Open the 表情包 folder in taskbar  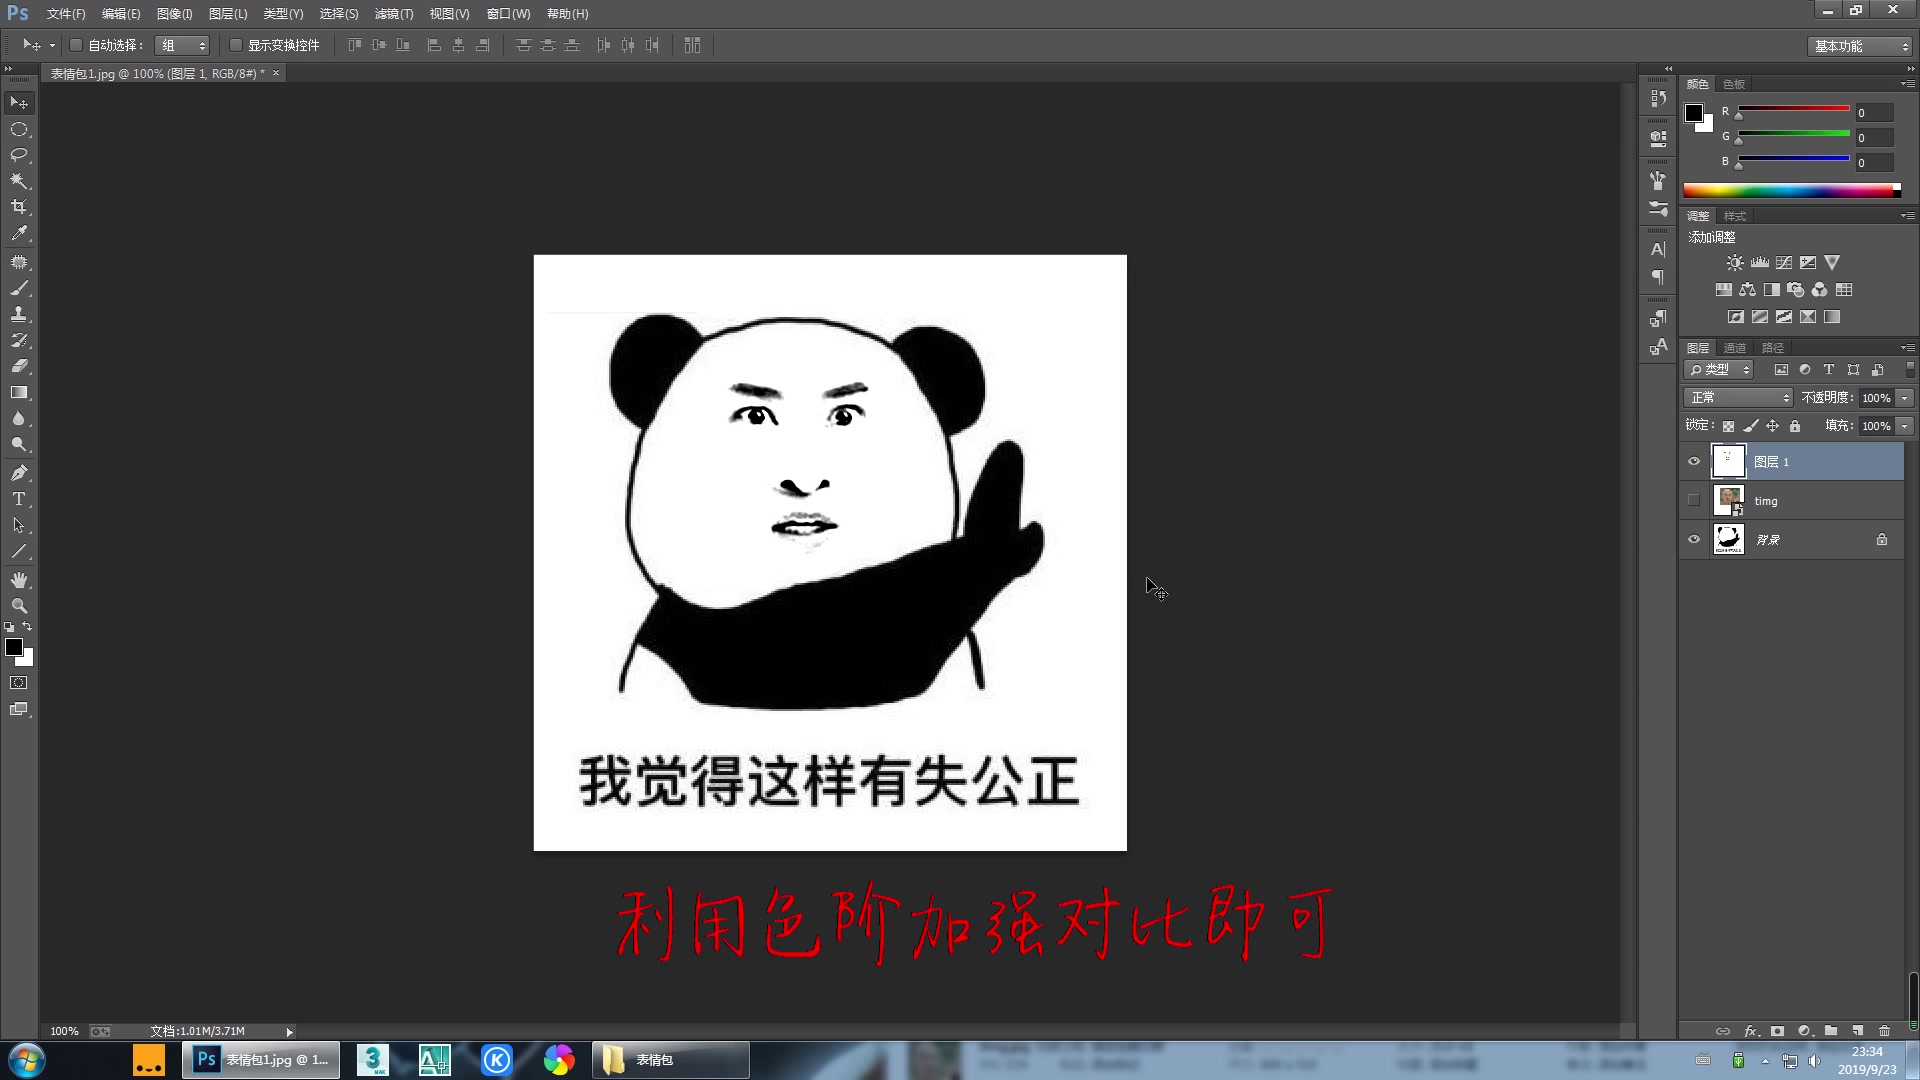pos(671,1060)
